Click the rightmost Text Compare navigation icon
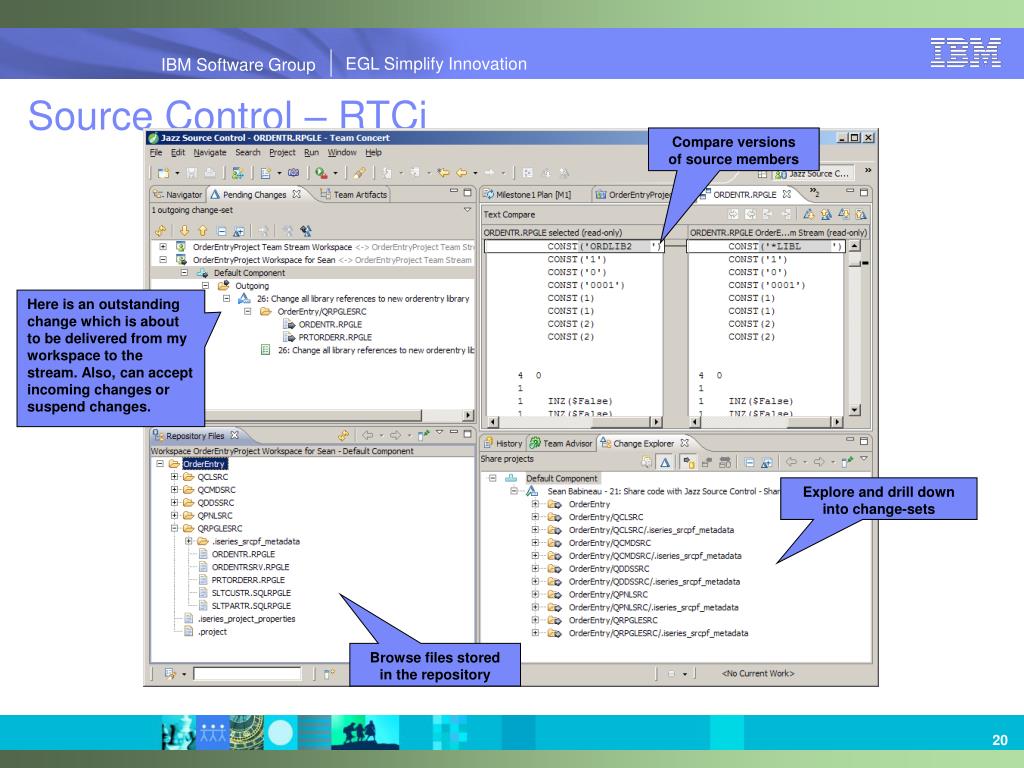The width and height of the screenshot is (1024, 768). (861, 214)
